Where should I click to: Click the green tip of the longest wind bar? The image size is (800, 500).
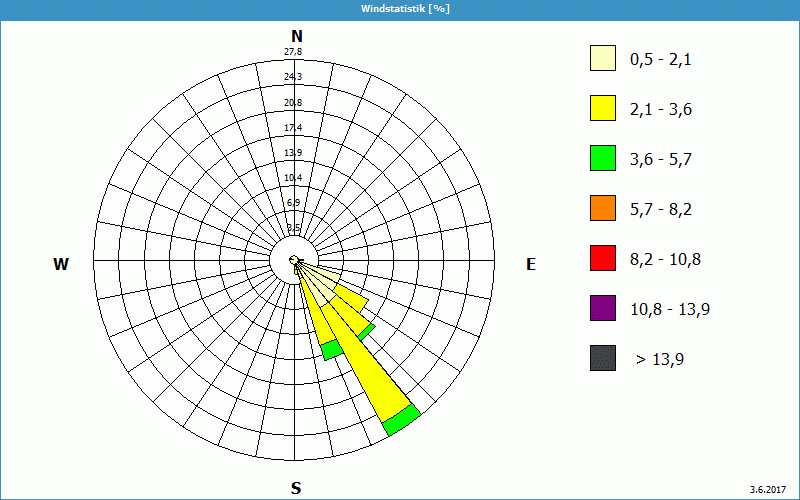(x=401, y=420)
